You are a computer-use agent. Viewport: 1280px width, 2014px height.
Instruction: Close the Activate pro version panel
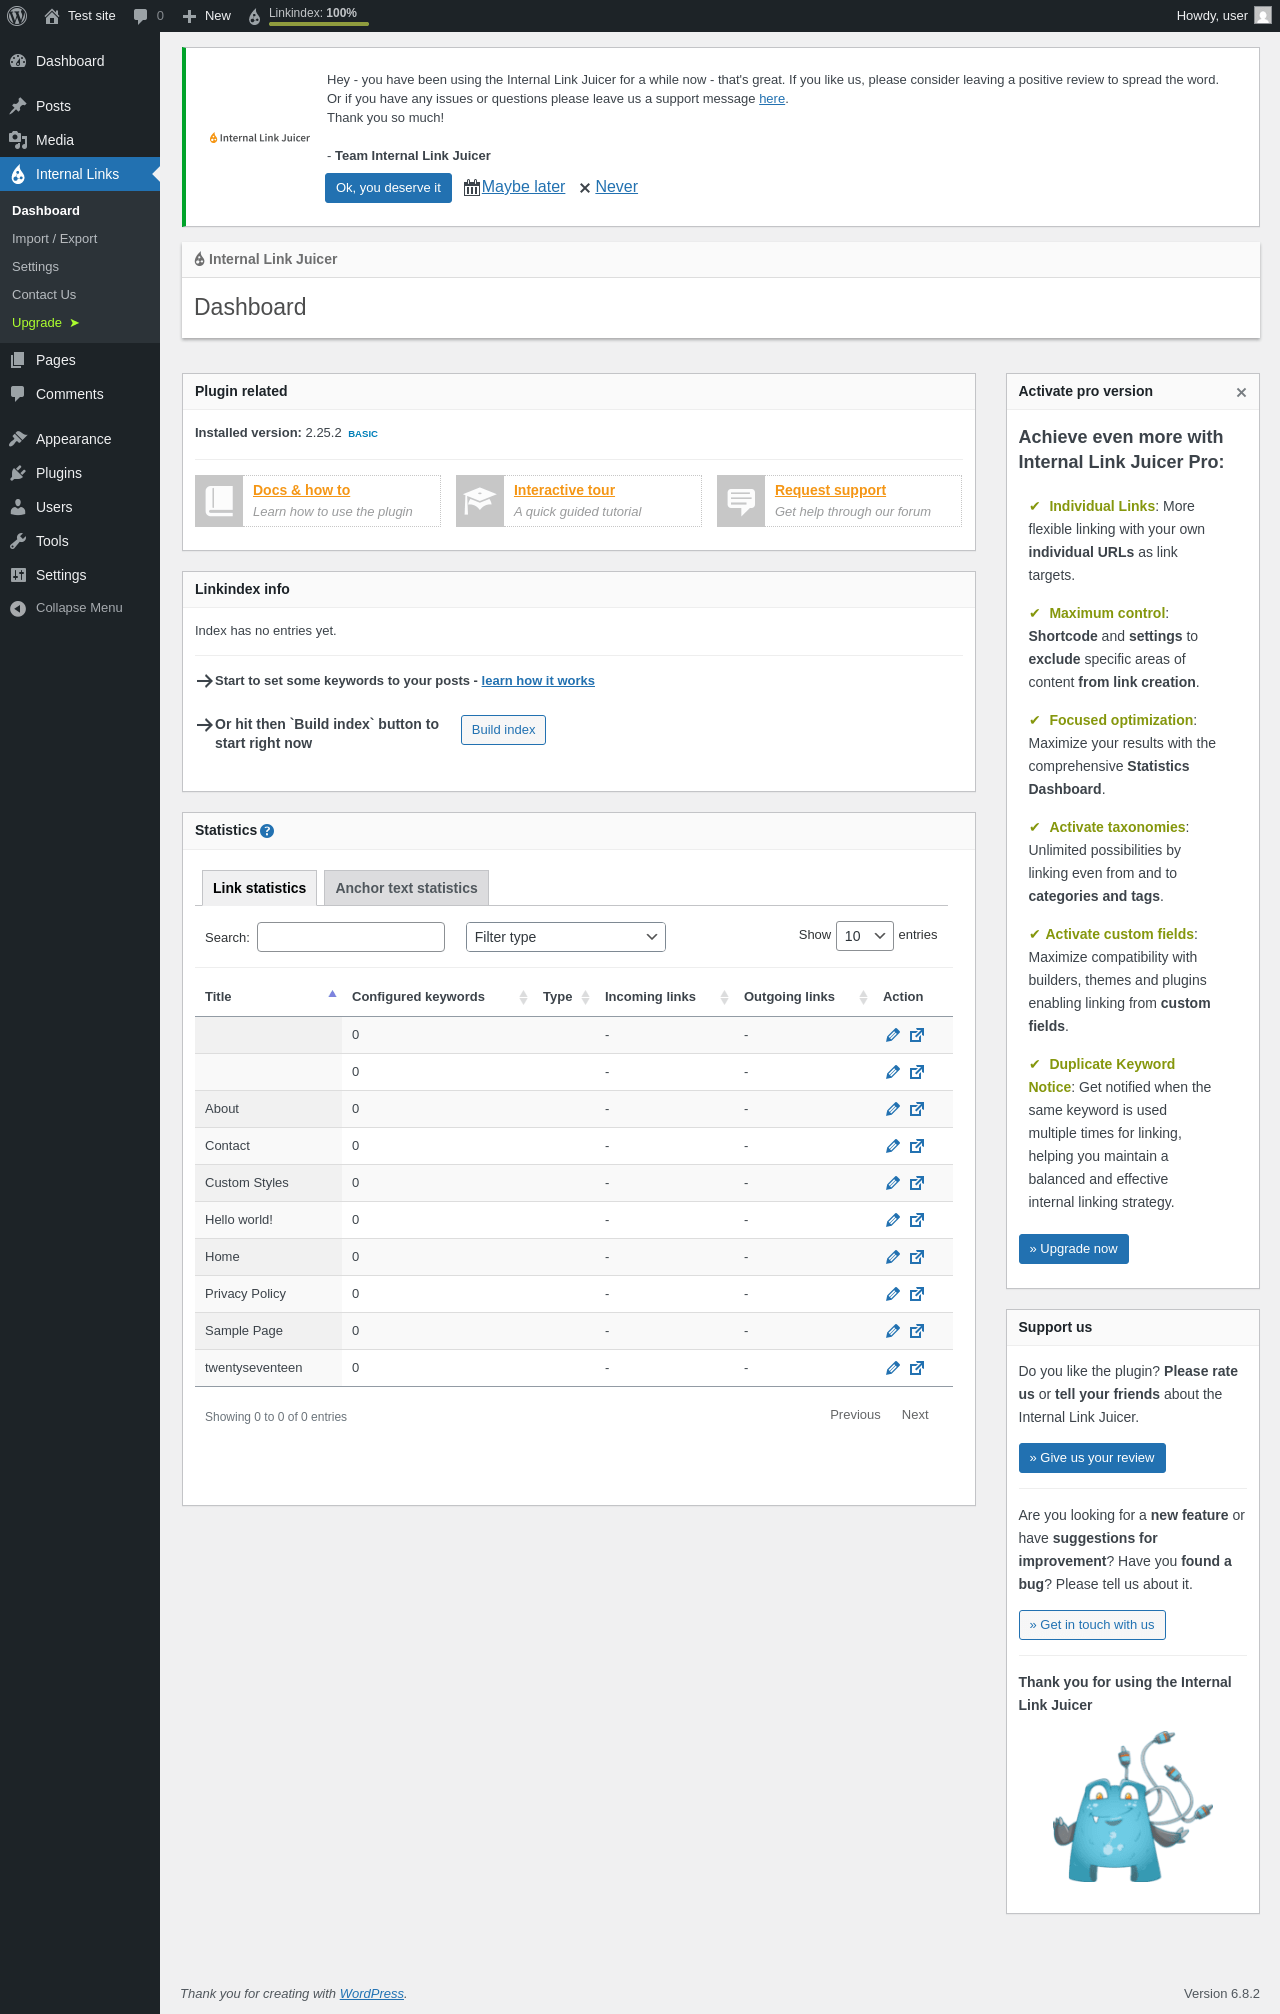pyautogui.click(x=1241, y=393)
